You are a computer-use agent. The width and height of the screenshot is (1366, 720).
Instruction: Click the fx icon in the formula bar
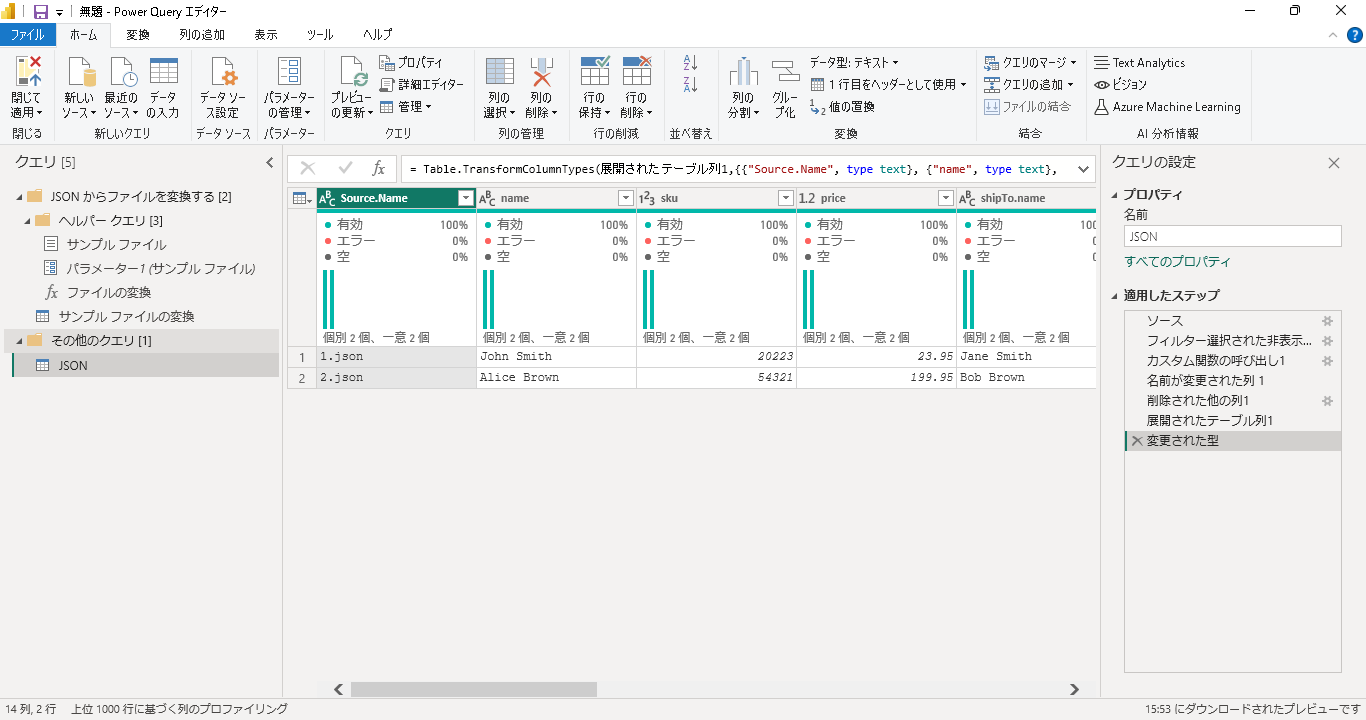click(x=378, y=169)
